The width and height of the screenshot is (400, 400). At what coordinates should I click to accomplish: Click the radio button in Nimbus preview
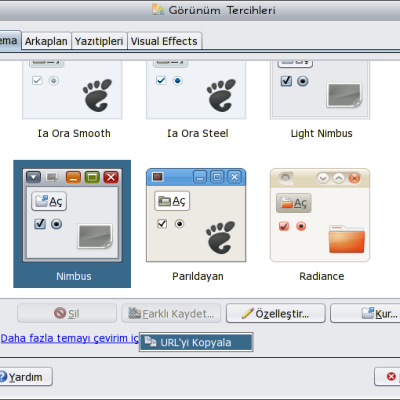[x=56, y=224]
